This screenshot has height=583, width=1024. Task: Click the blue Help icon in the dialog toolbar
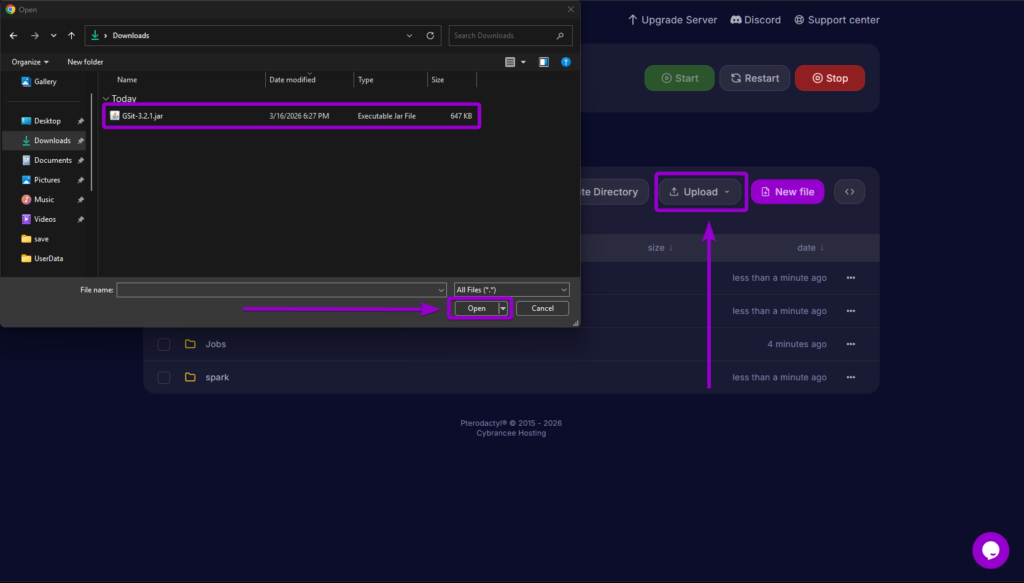point(566,61)
